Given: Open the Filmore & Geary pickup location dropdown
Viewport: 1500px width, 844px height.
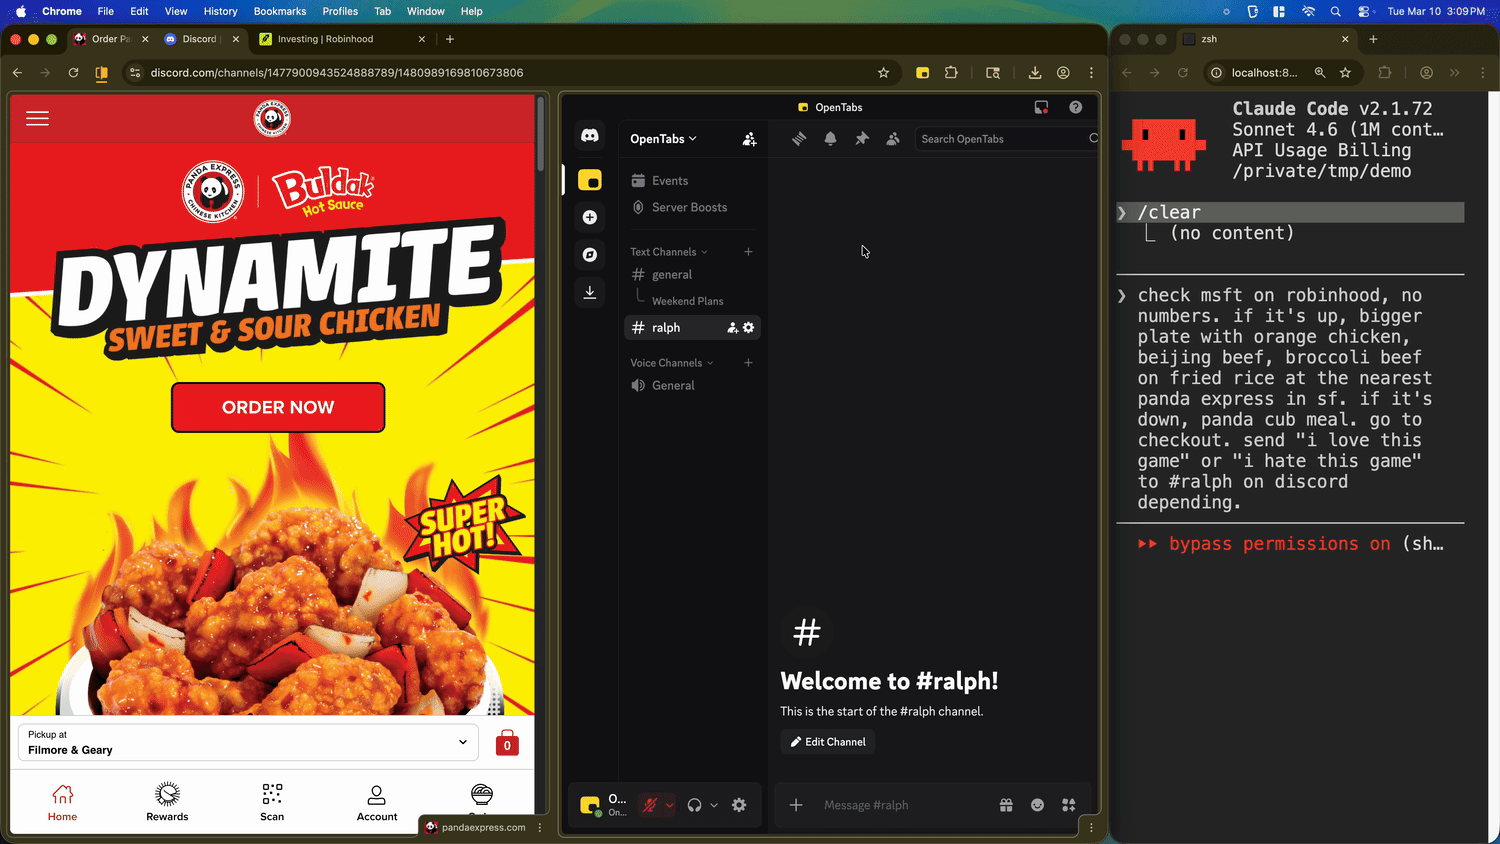Looking at the screenshot, I should click(247, 743).
